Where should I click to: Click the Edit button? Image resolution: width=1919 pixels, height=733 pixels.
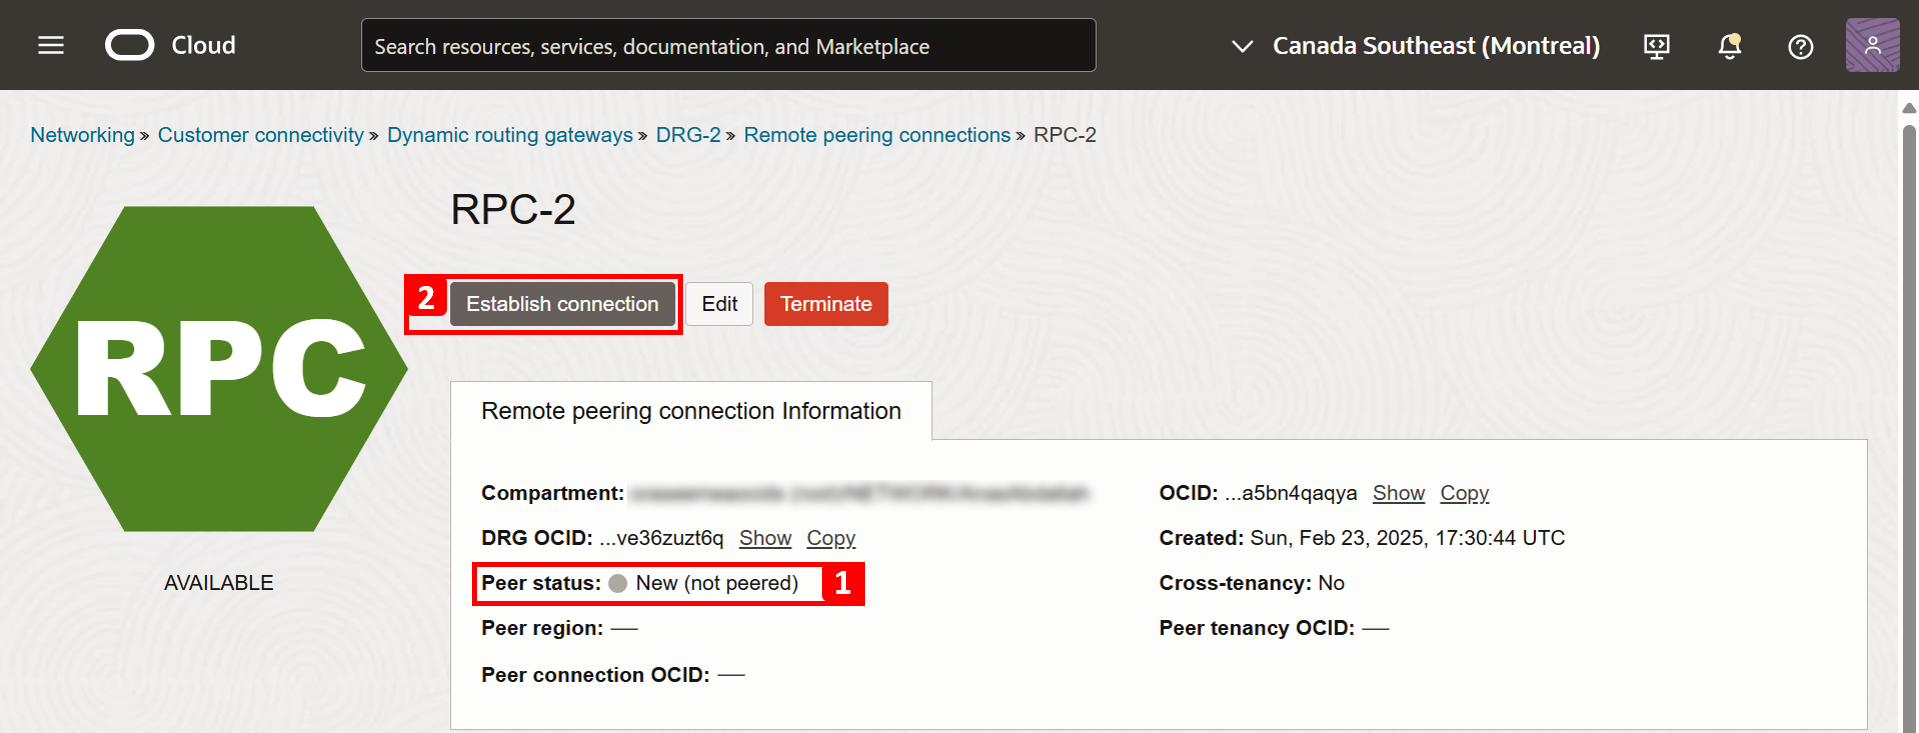click(719, 304)
